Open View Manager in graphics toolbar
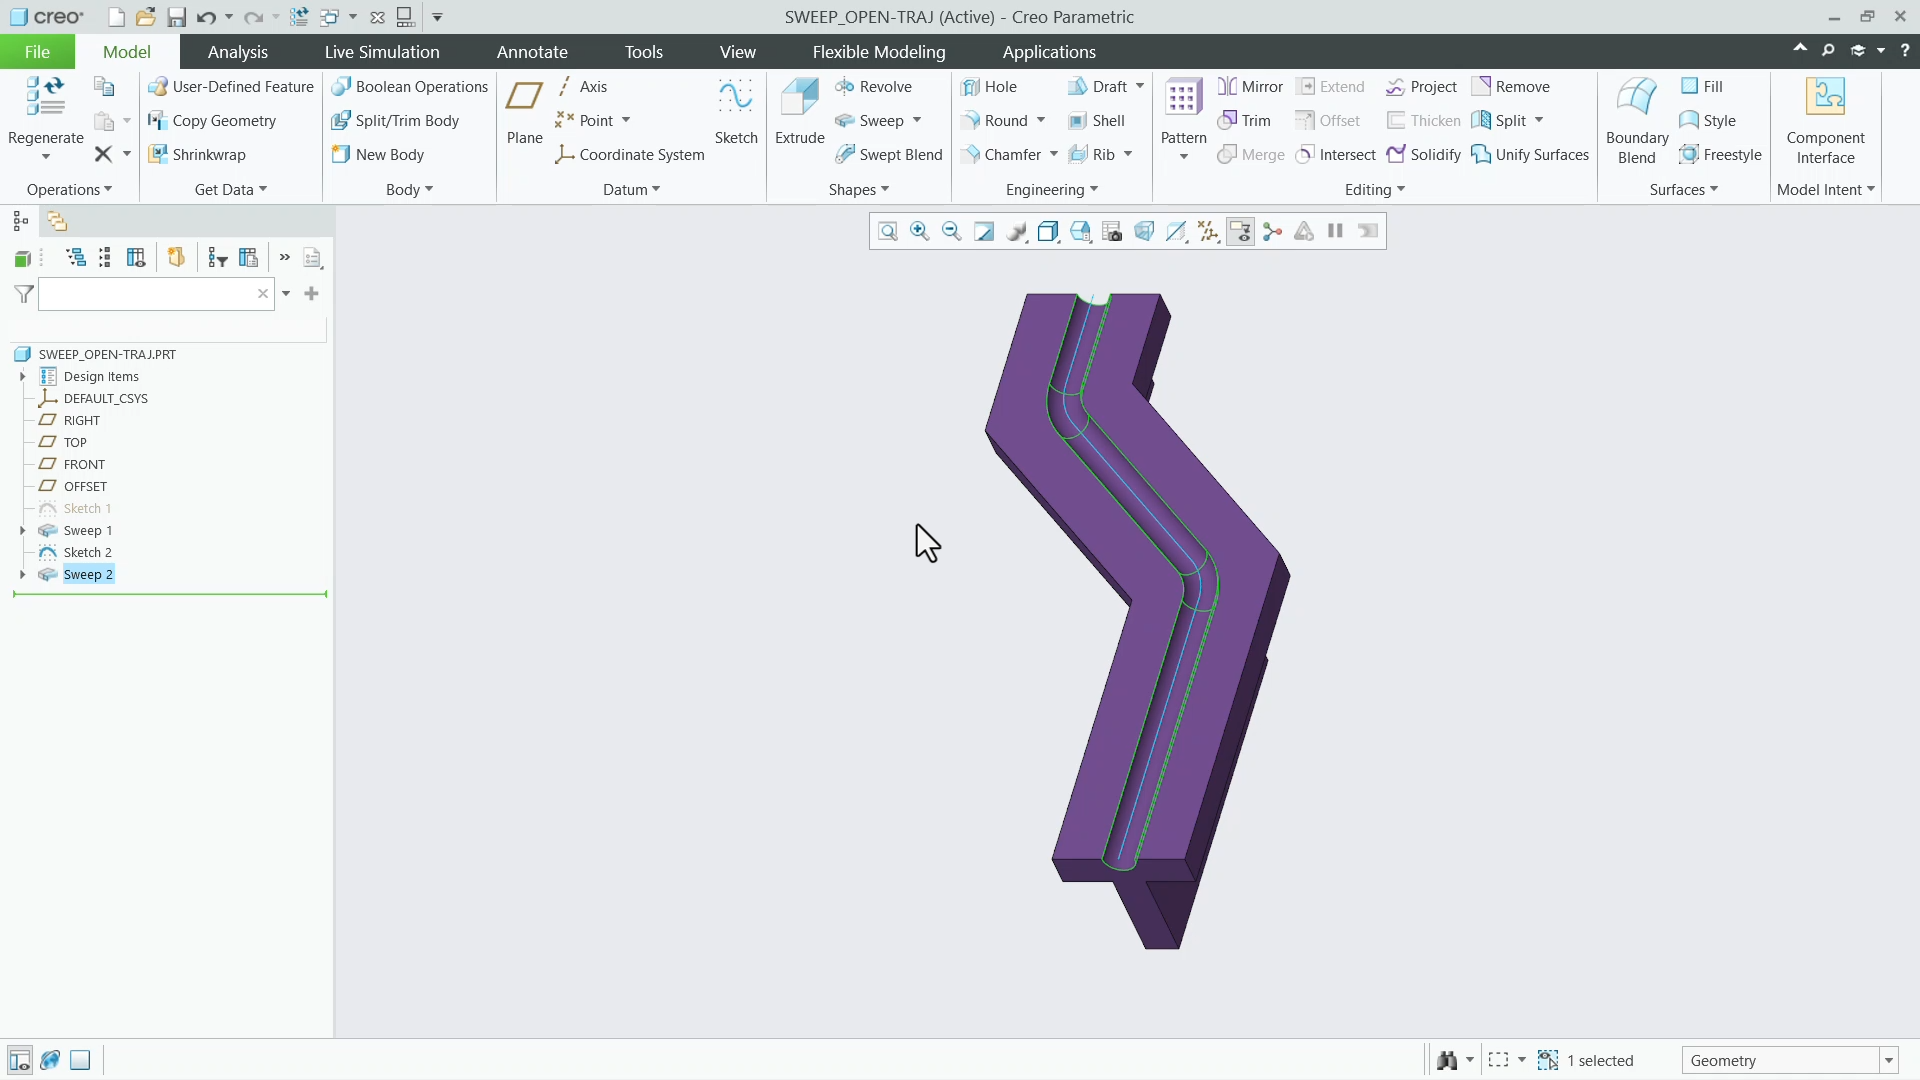The width and height of the screenshot is (1920, 1080). (1112, 232)
